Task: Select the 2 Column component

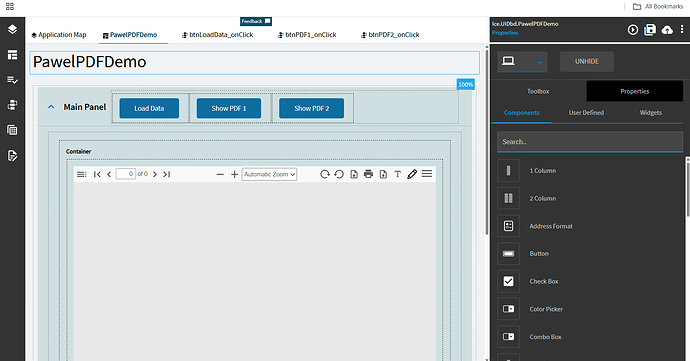Action: [590, 199]
